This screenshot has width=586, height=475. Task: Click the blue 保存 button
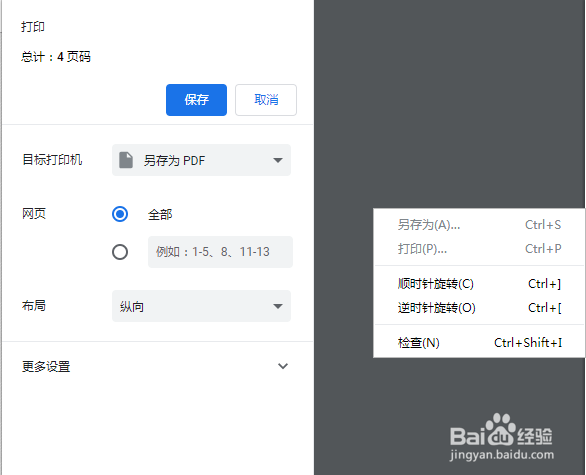pos(196,100)
